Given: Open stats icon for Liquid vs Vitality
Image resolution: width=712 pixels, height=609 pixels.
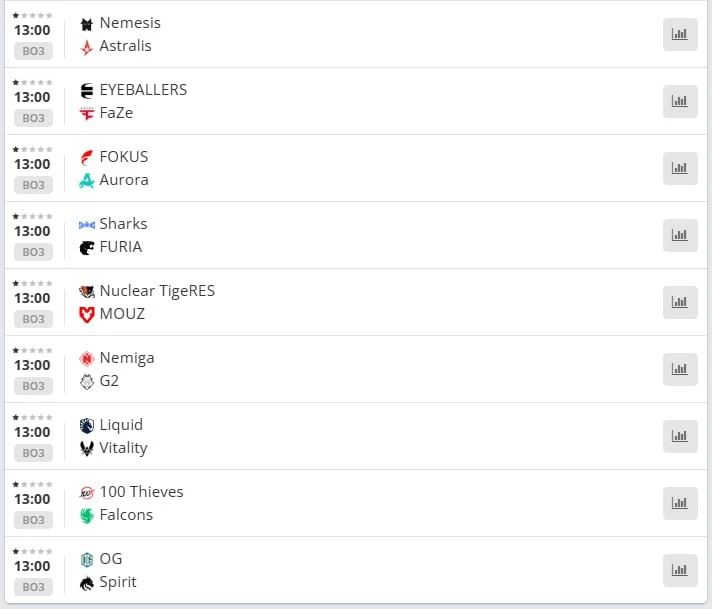Looking at the screenshot, I should (x=680, y=436).
